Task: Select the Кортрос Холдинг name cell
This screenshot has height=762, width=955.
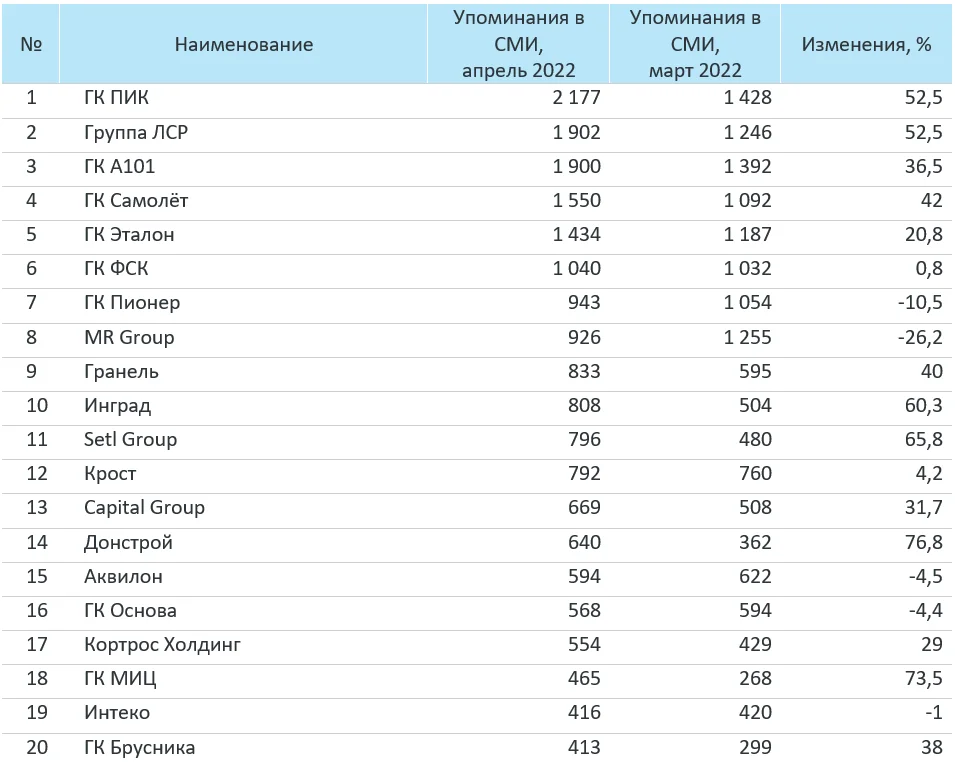Action: coord(162,644)
